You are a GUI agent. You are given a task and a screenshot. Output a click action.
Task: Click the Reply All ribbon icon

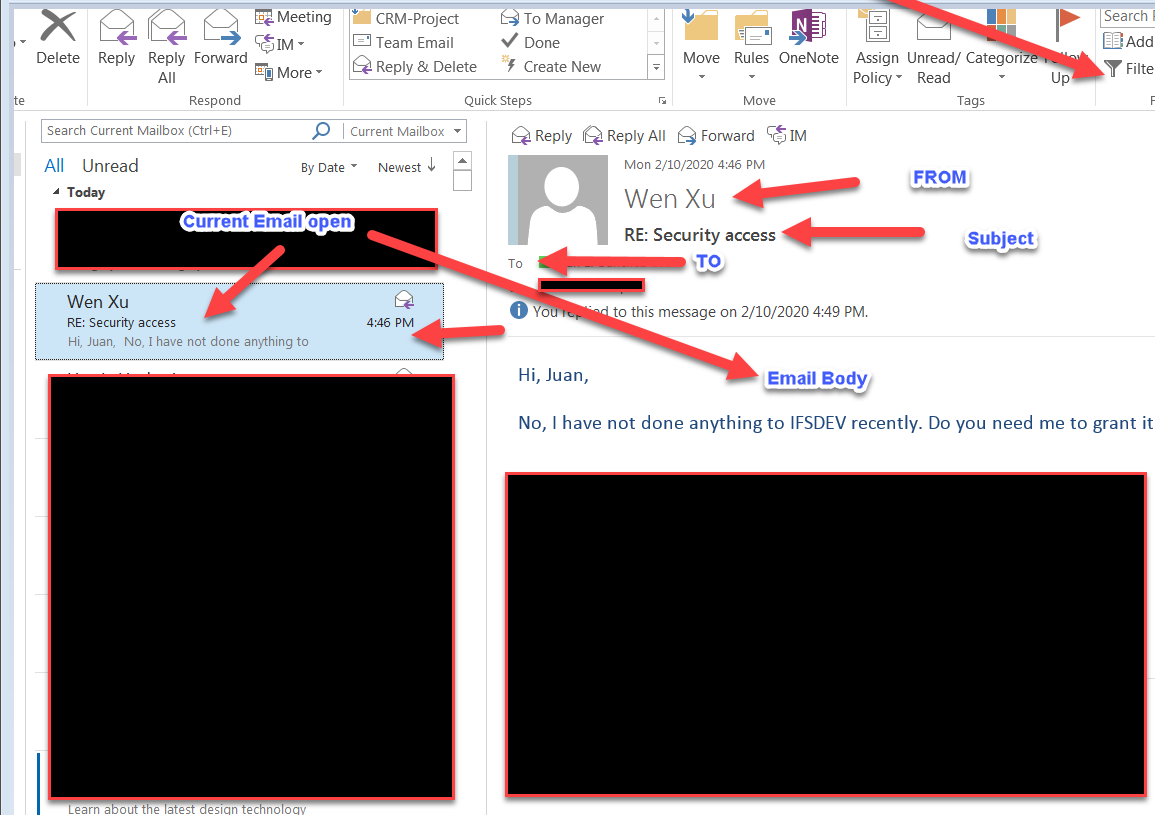click(166, 28)
